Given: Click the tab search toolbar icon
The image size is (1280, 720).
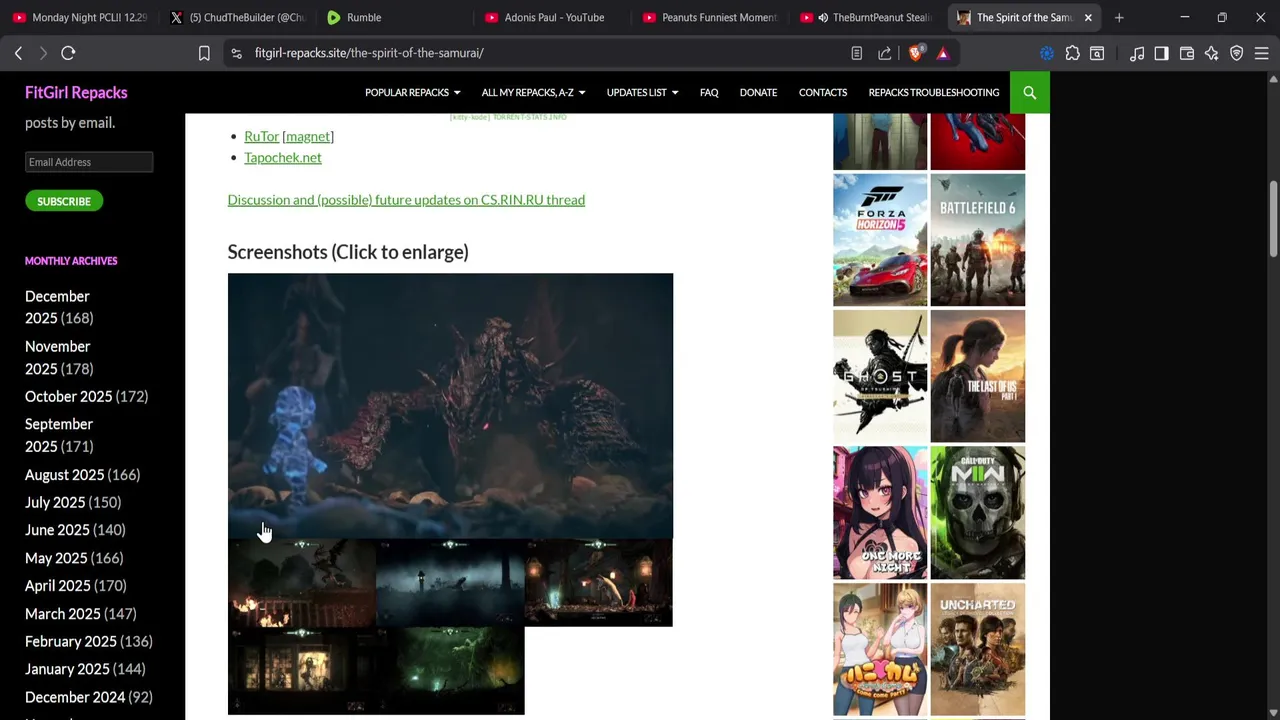Looking at the screenshot, I should pyautogui.click(x=1097, y=53).
